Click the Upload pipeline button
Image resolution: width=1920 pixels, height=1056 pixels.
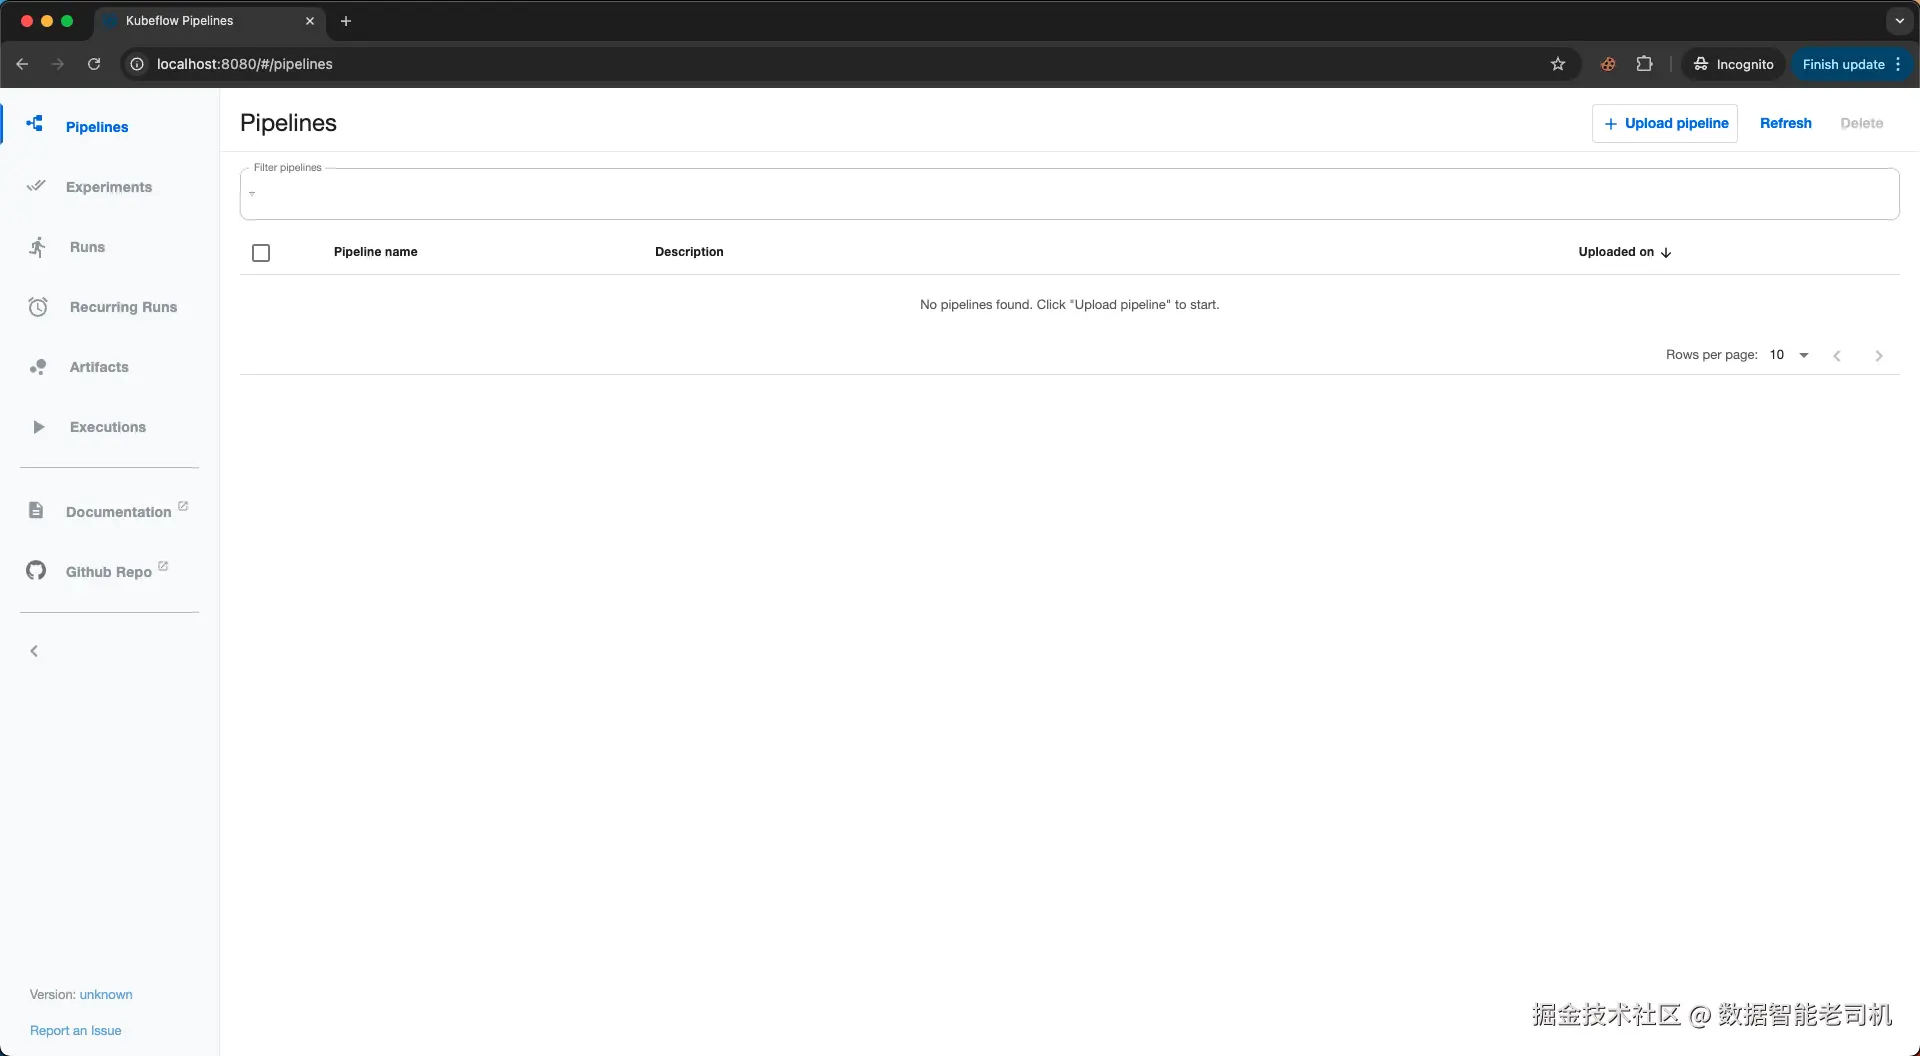[1665, 123]
